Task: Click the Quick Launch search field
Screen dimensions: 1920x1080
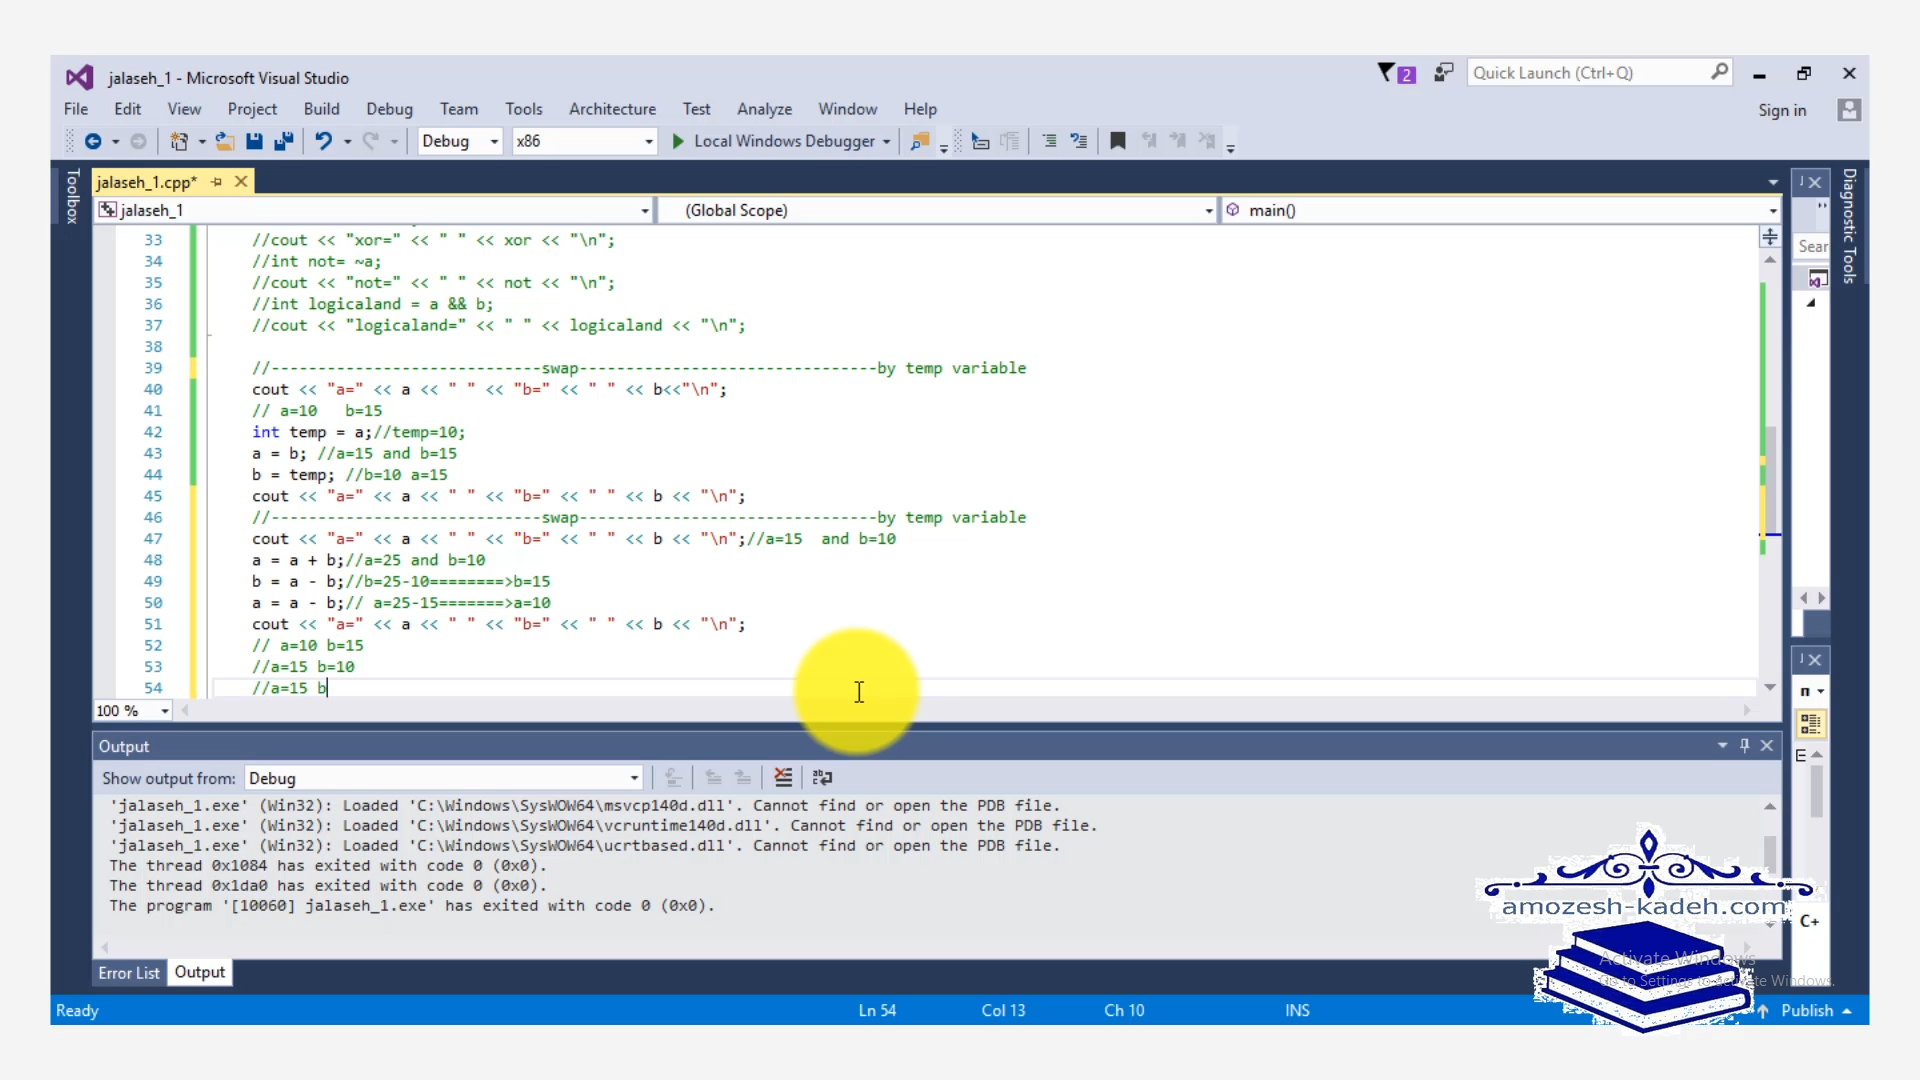Action: pyautogui.click(x=1590, y=73)
